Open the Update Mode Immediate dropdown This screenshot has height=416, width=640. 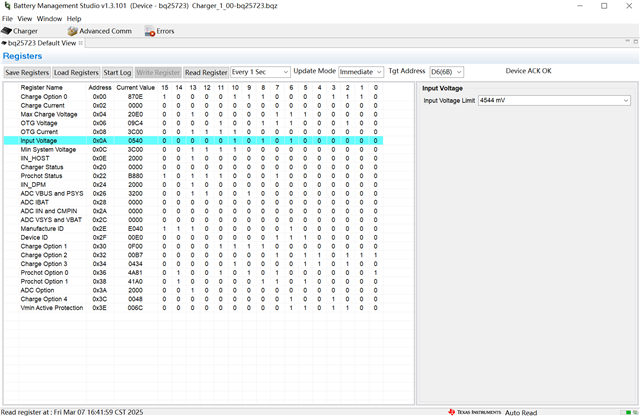click(x=361, y=72)
